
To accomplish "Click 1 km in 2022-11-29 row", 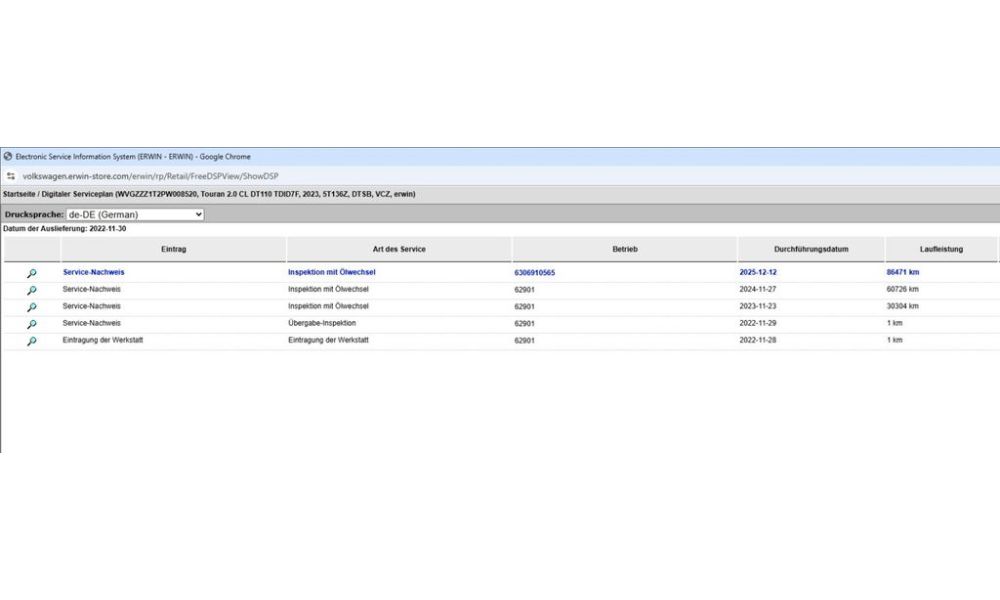I will [894, 323].
